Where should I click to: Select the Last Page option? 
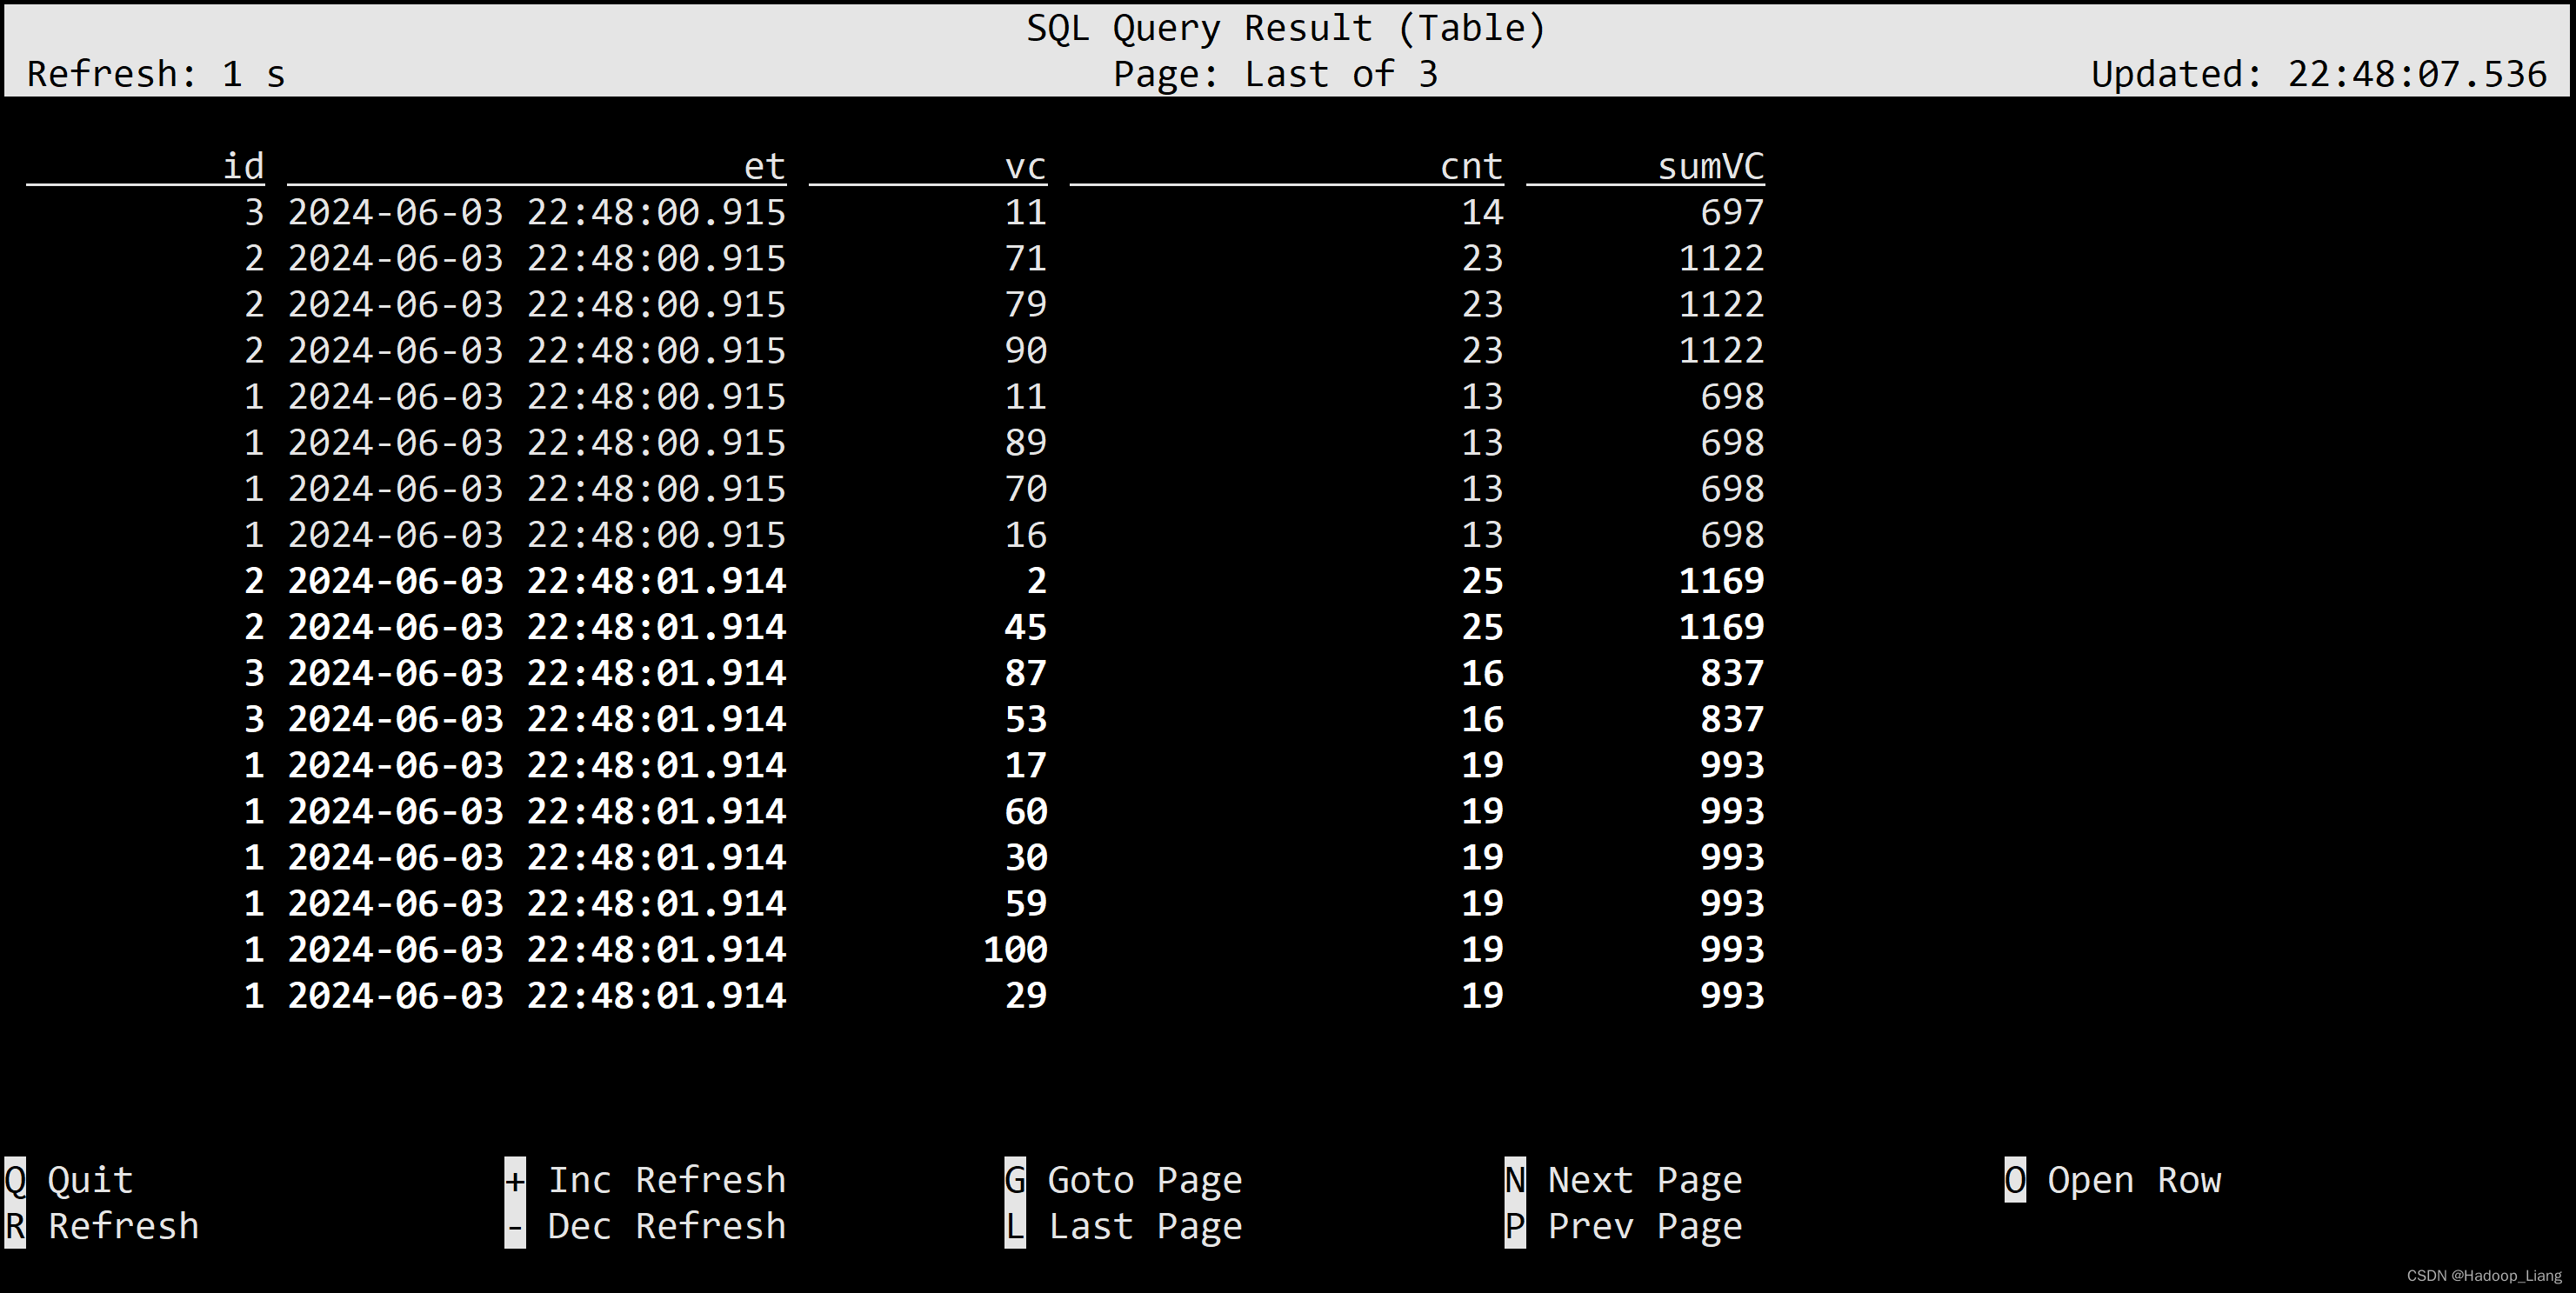pyautogui.click(x=1124, y=1226)
